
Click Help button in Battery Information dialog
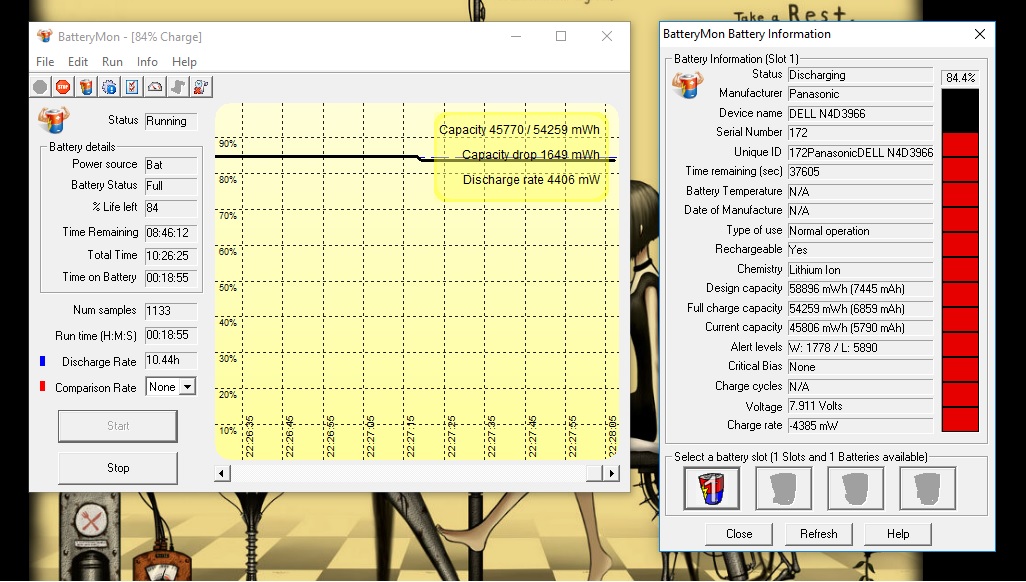pos(898,534)
